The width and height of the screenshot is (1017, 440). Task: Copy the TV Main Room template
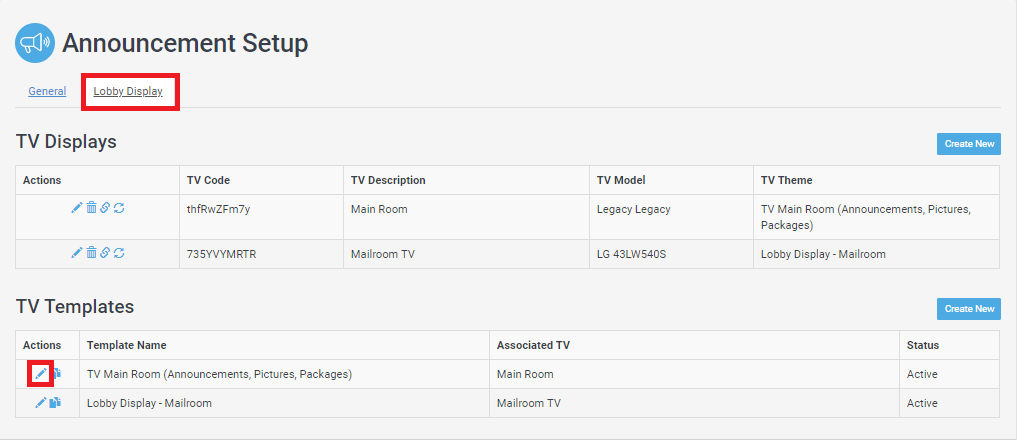[56, 374]
